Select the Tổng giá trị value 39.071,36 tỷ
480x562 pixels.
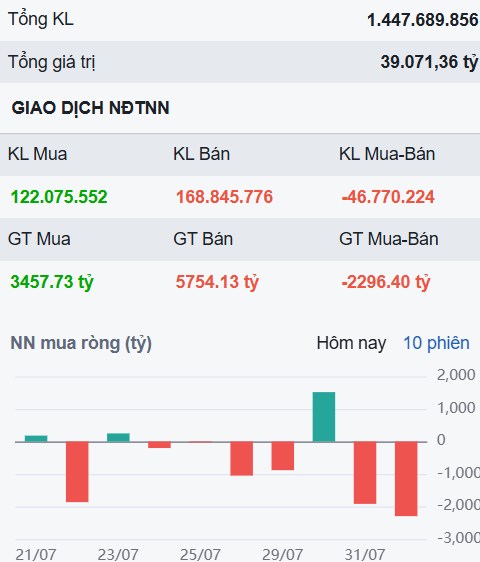pyautogui.click(x=429, y=62)
